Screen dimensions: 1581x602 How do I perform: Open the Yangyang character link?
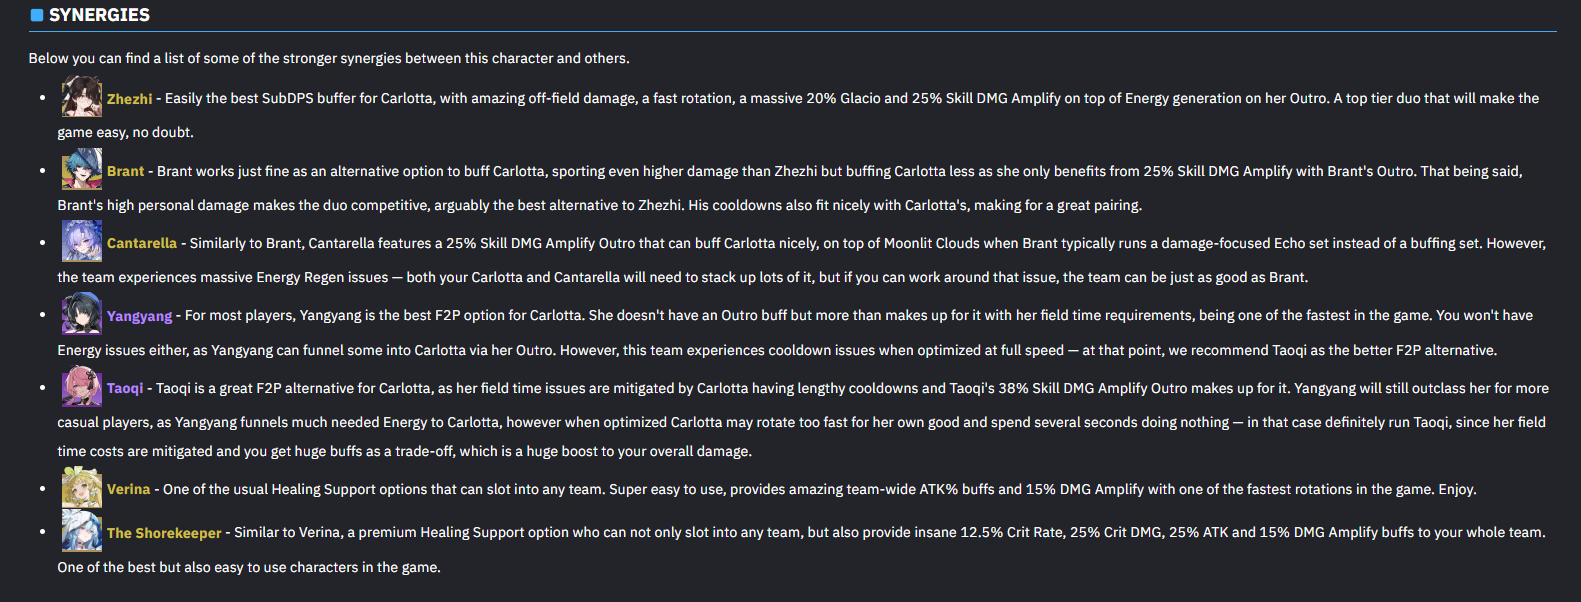click(139, 316)
